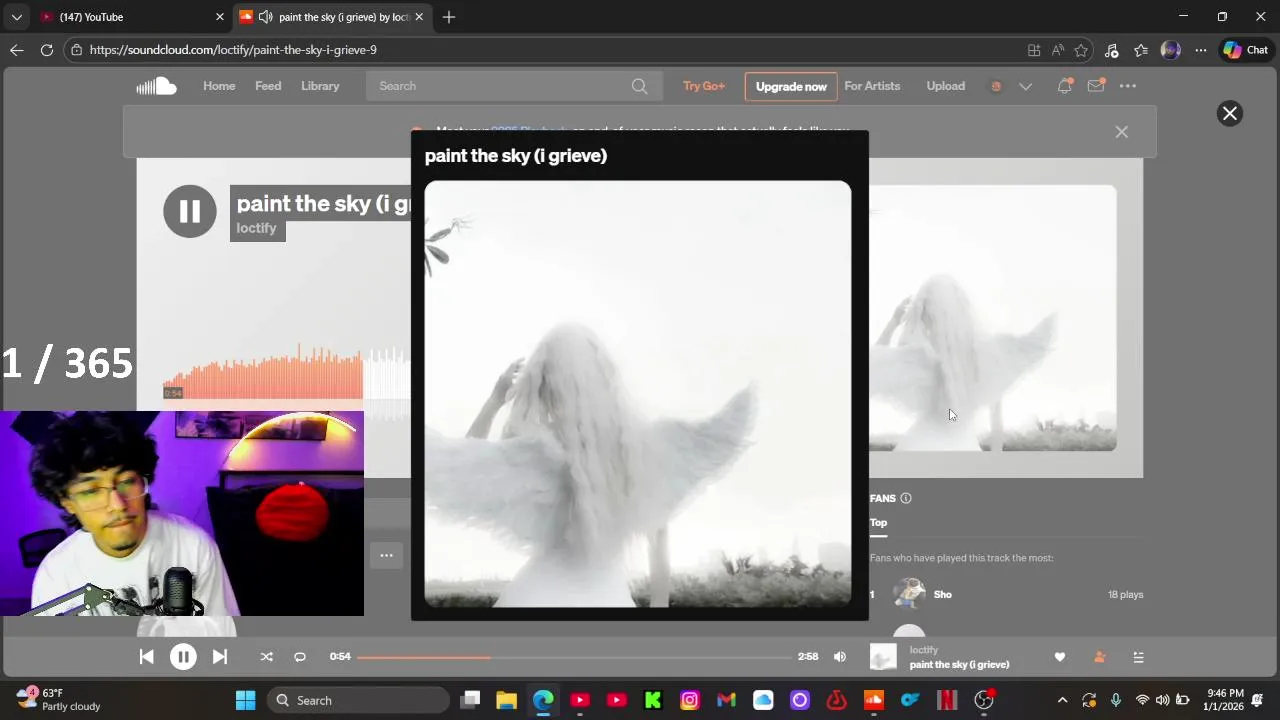Open the browser Favorites list

pos(1141,50)
